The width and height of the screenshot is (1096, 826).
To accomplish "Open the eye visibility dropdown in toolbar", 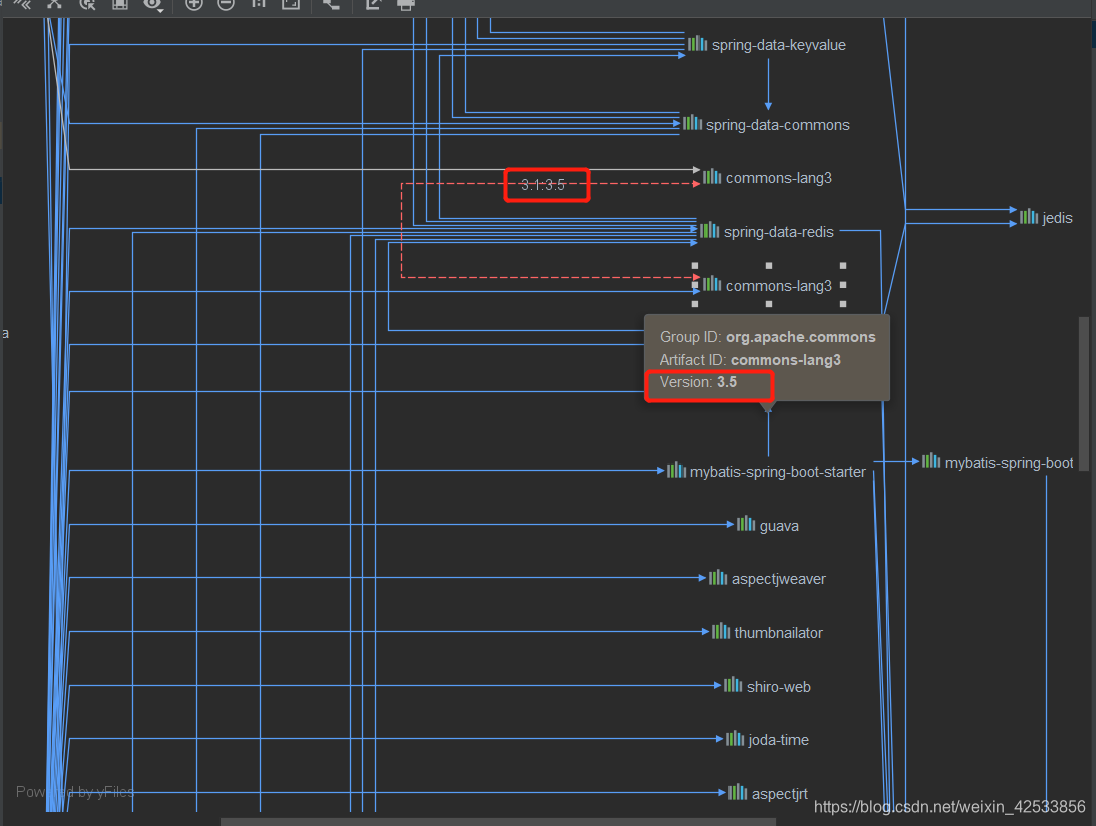I will (153, 5).
